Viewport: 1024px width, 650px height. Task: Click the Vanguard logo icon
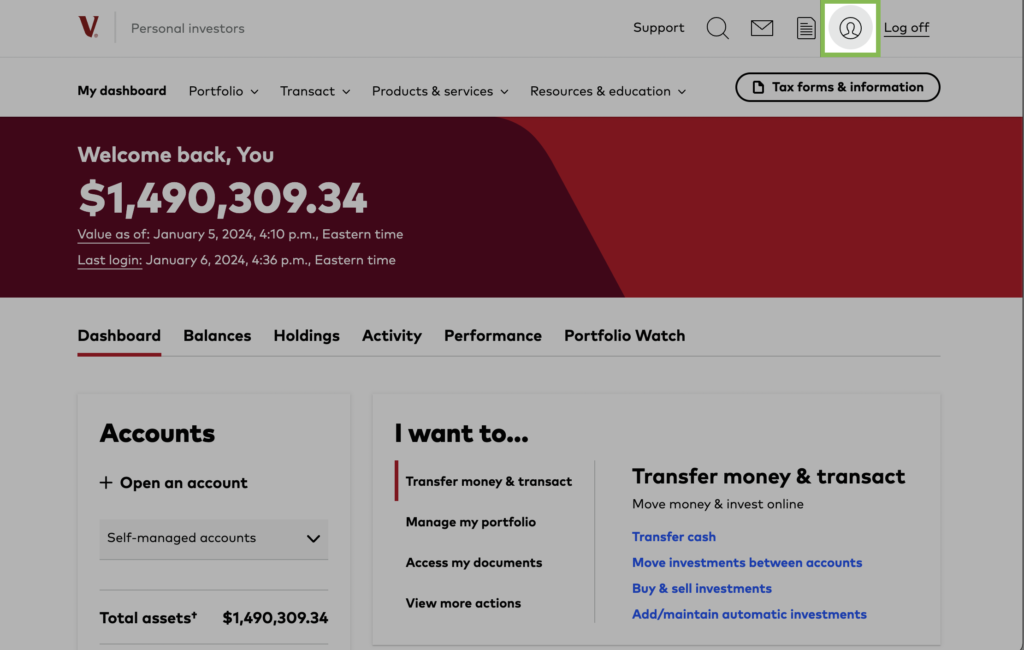[88, 27]
